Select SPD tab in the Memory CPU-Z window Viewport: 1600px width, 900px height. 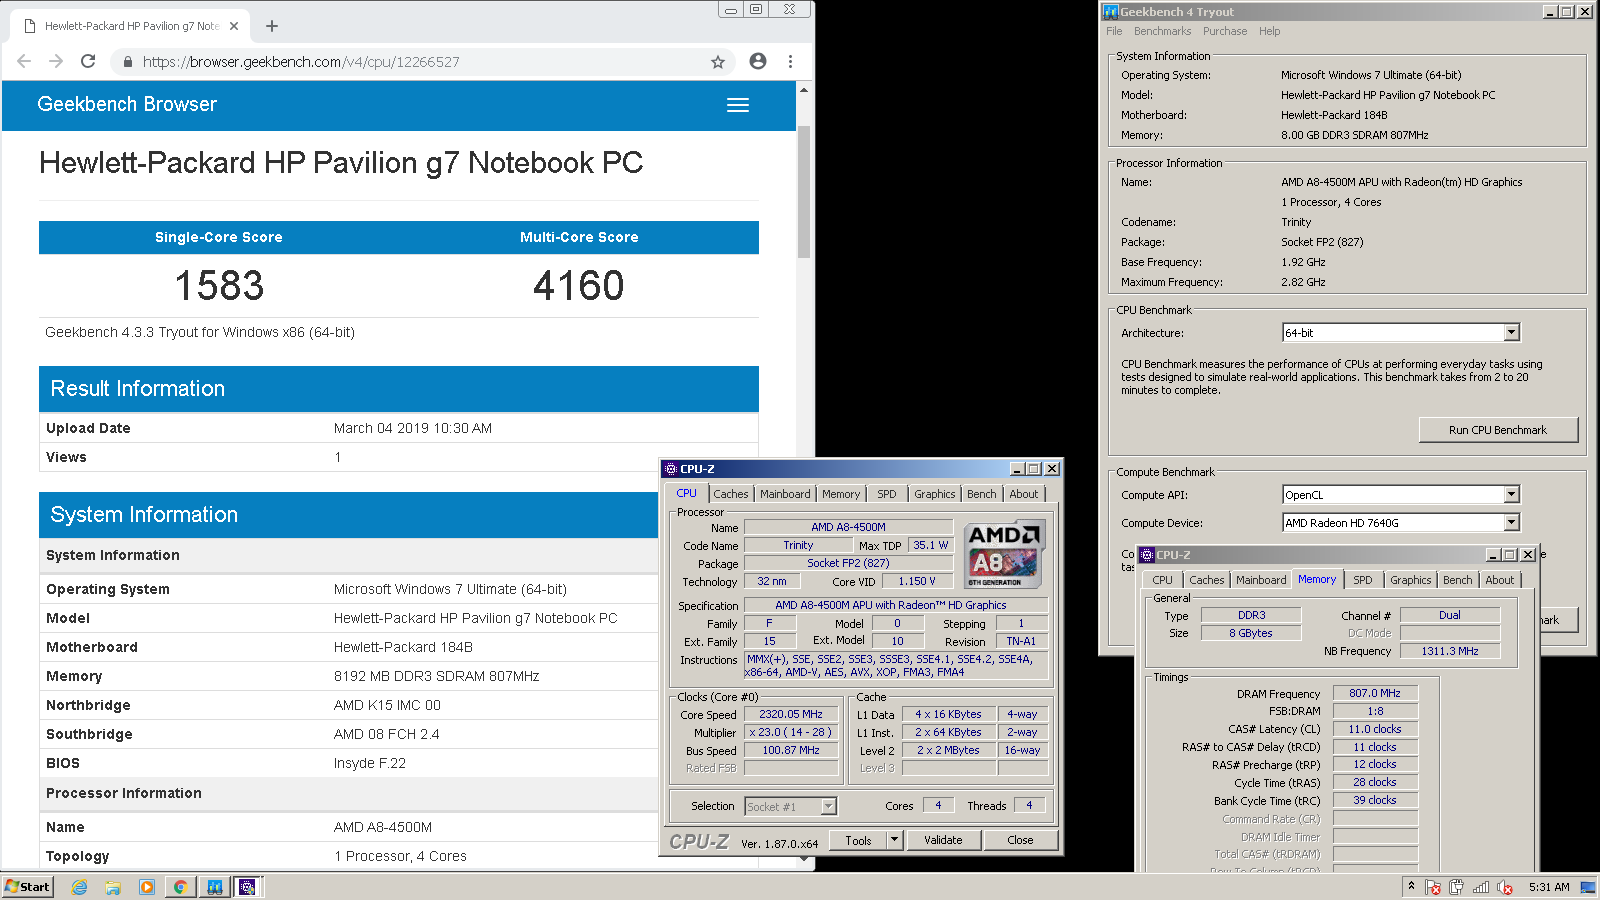click(1363, 580)
